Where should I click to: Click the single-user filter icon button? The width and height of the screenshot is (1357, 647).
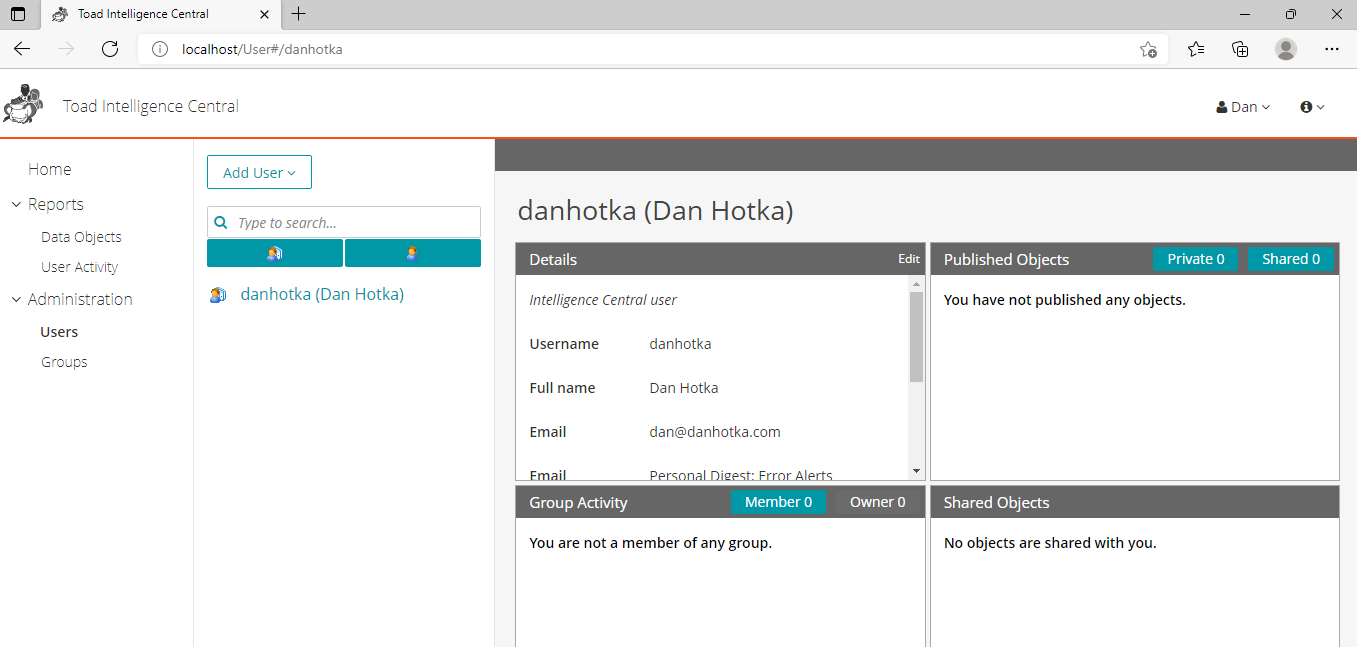pos(412,253)
